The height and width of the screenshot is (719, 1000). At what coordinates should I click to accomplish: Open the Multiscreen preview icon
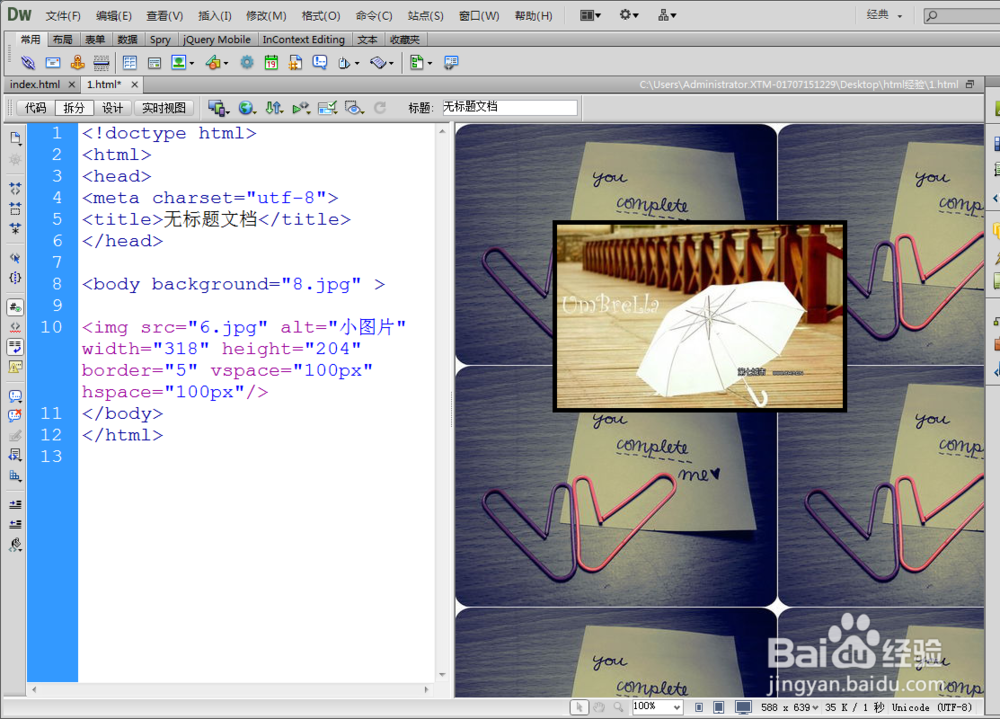click(217, 108)
